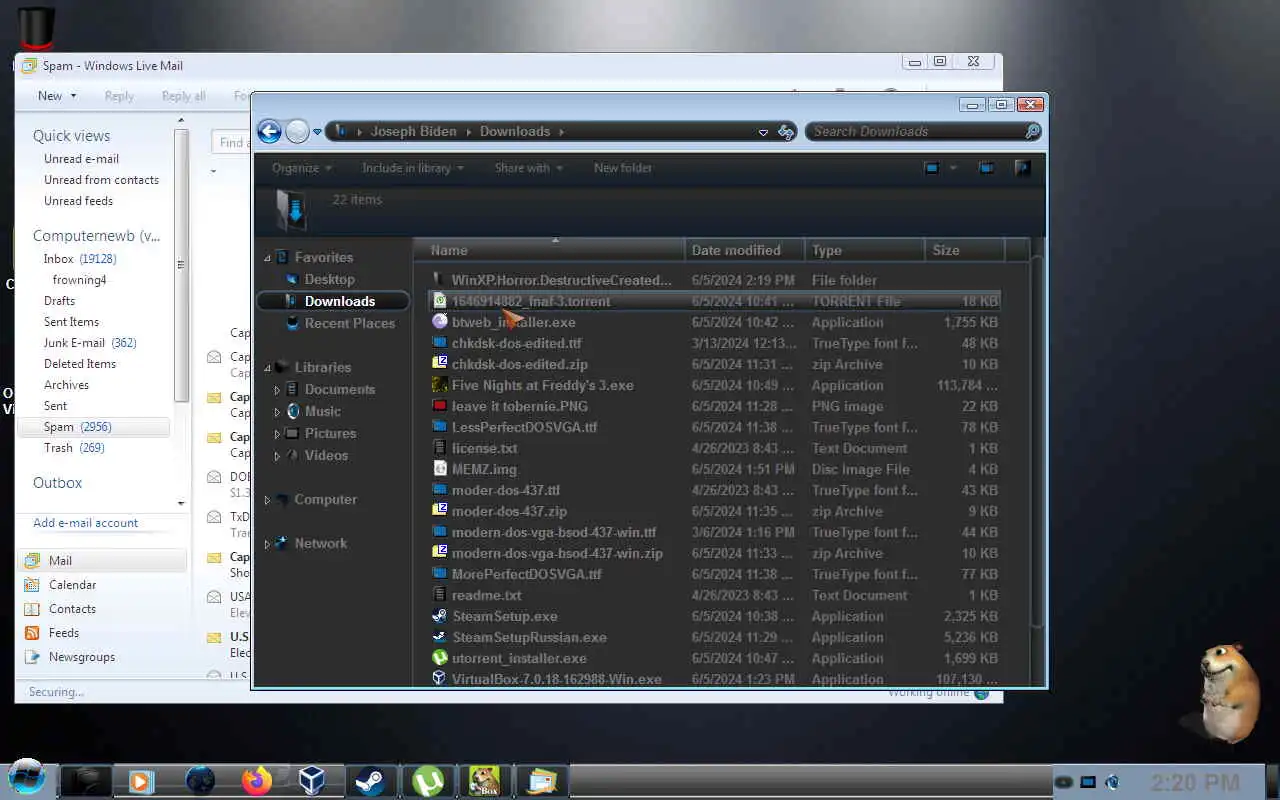Image resolution: width=1280 pixels, height=800 pixels.
Task: Select Recent Places under Favorites
Action: pyautogui.click(x=350, y=323)
